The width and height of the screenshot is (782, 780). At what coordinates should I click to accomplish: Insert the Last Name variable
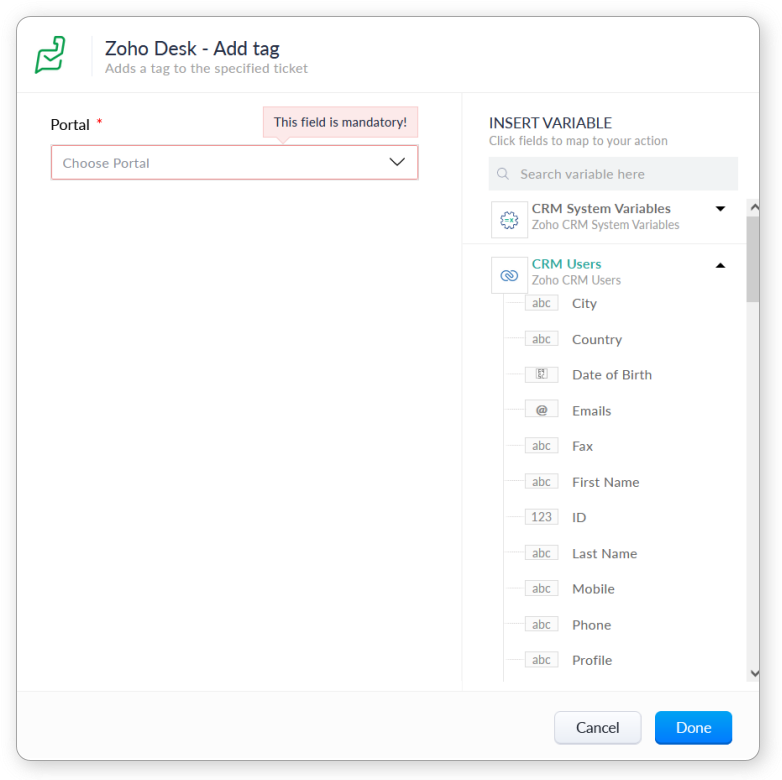point(604,553)
